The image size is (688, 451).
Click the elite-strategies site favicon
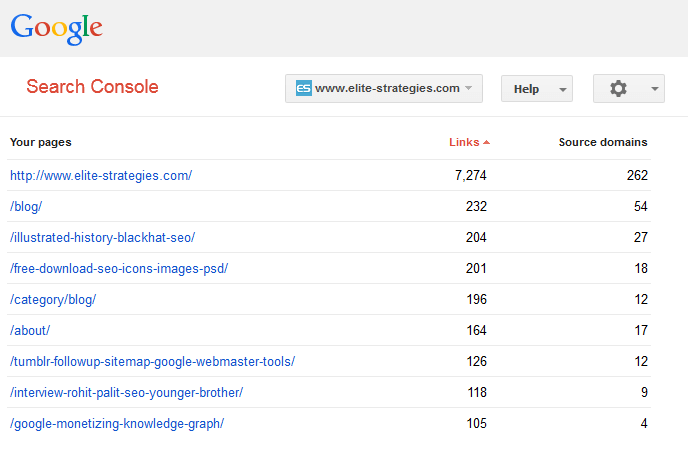(x=304, y=89)
